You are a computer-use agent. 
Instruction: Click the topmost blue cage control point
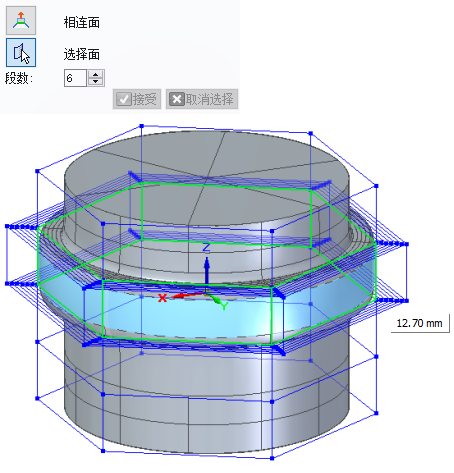(142, 126)
